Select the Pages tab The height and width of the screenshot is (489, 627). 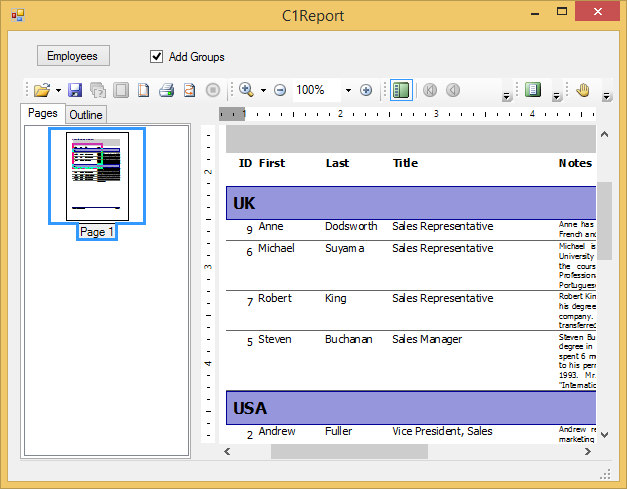pyautogui.click(x=43, y=114)
